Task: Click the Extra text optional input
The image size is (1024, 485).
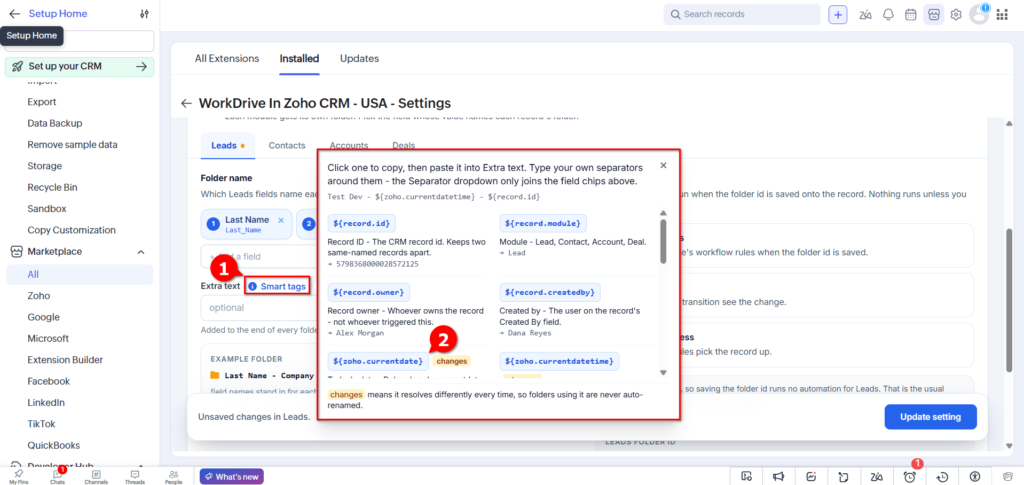Action: pyautogui.click(x=259, y=307)
